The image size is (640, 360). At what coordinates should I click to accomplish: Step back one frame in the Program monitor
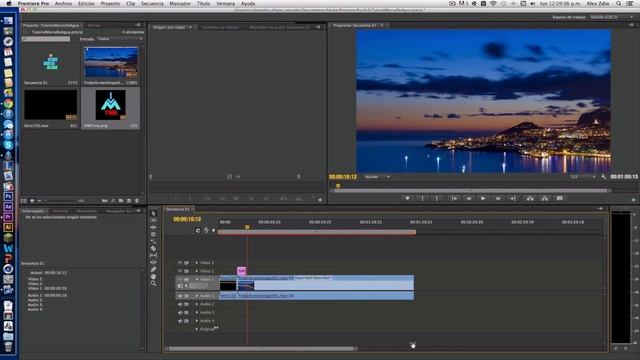469,198
